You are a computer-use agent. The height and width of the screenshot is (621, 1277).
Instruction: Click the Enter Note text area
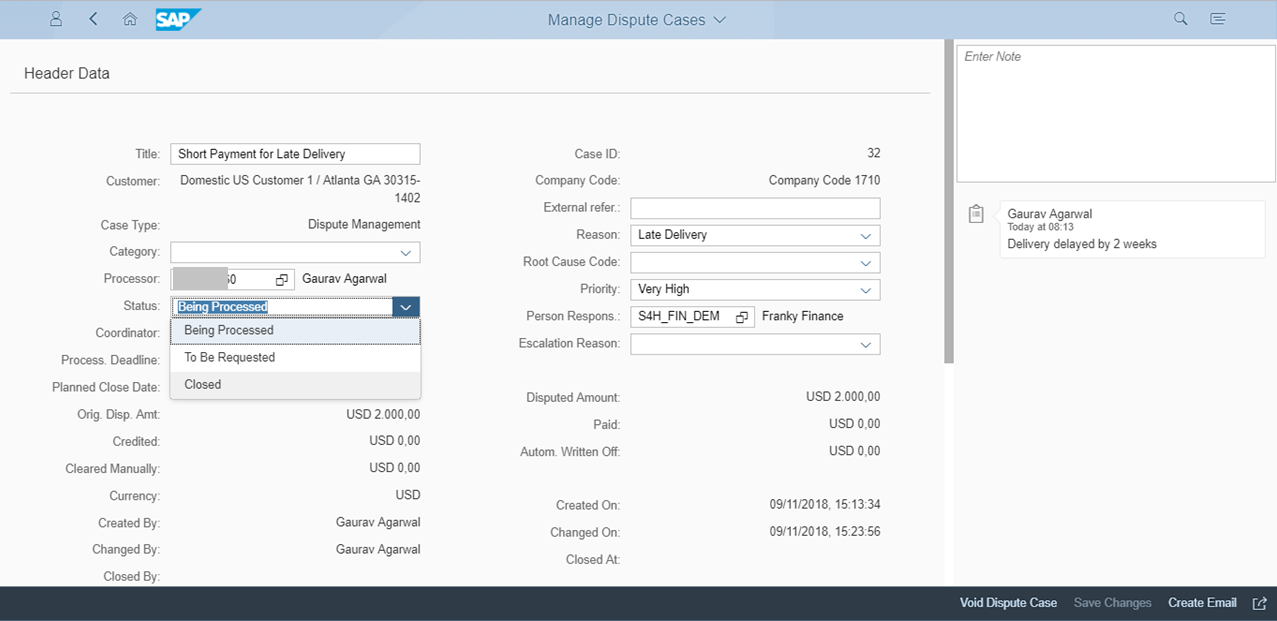pos(1116,113)
